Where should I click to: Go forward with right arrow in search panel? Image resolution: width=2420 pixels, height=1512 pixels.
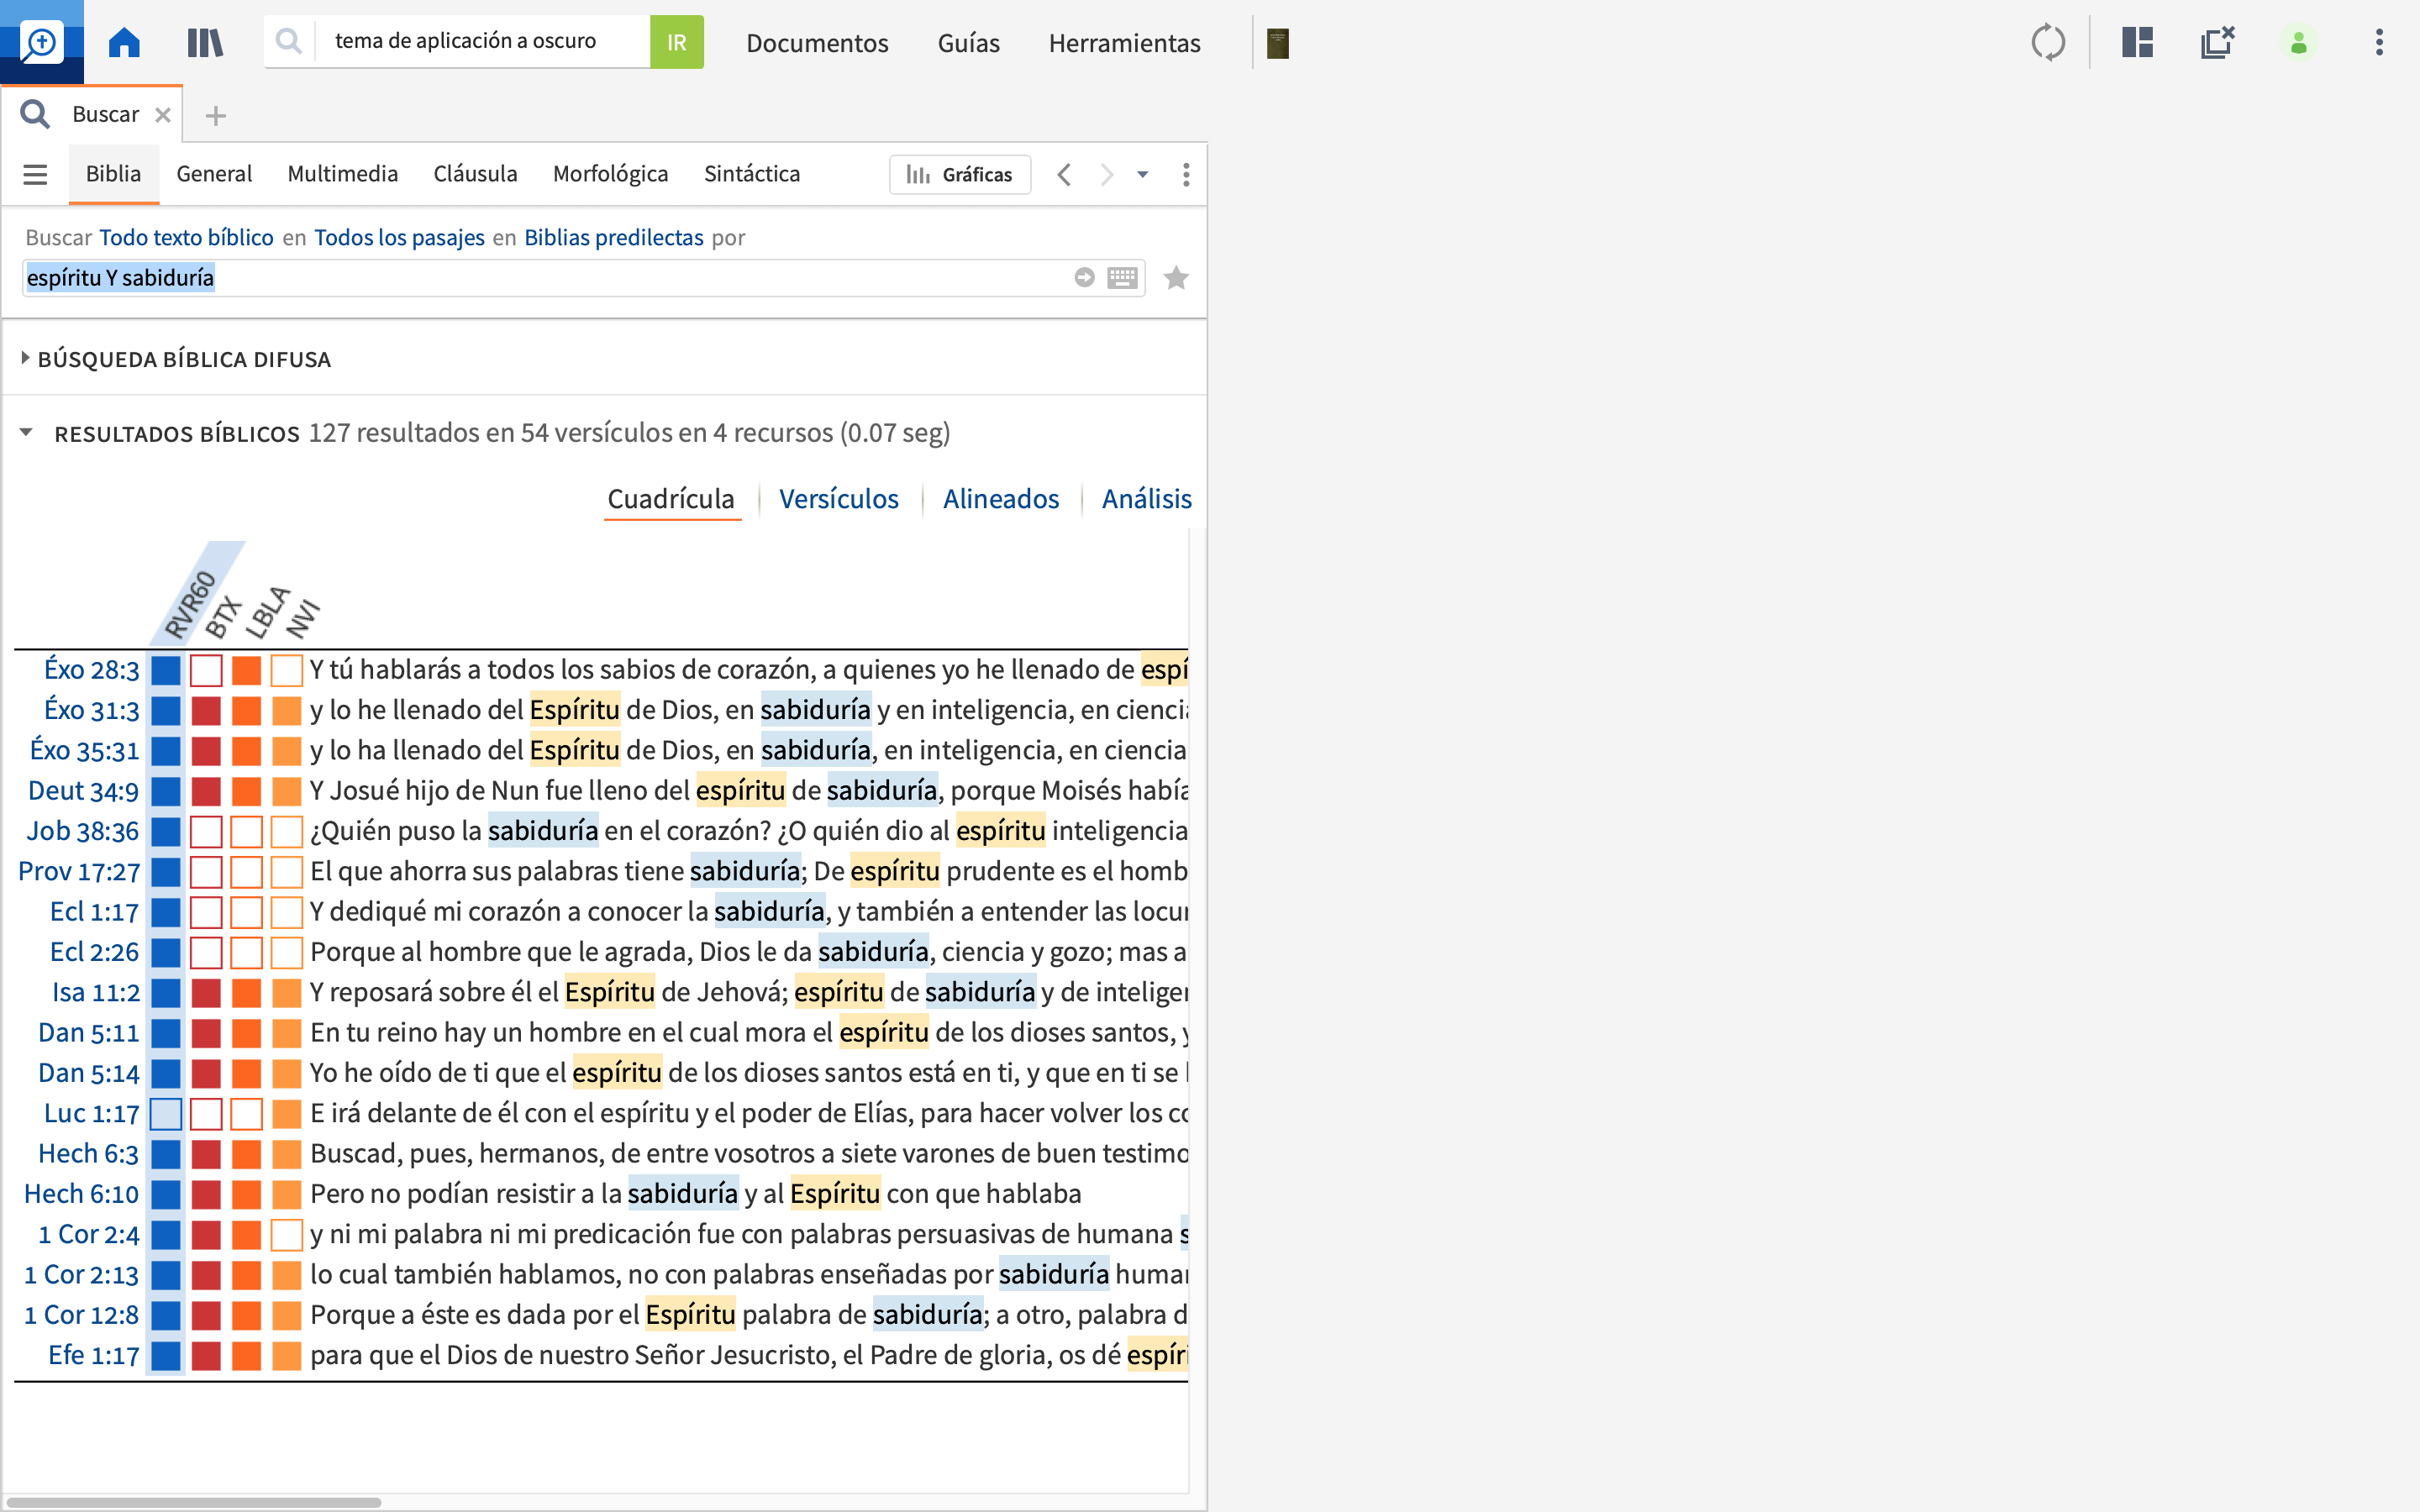pos(1106,175)
